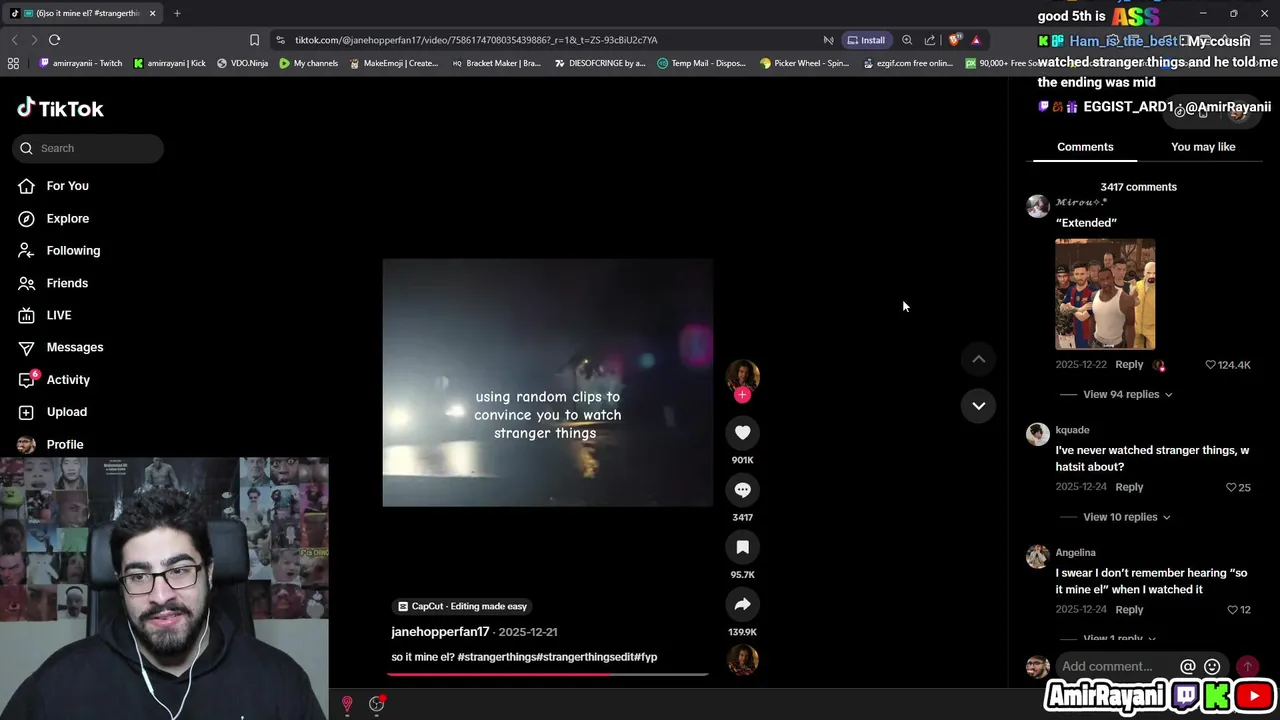Like Angelina's comment with 12 likes
Image resolution: width=1280 pixels, height=720 pixels.
pyautogui.click(x=1232, y=610)
